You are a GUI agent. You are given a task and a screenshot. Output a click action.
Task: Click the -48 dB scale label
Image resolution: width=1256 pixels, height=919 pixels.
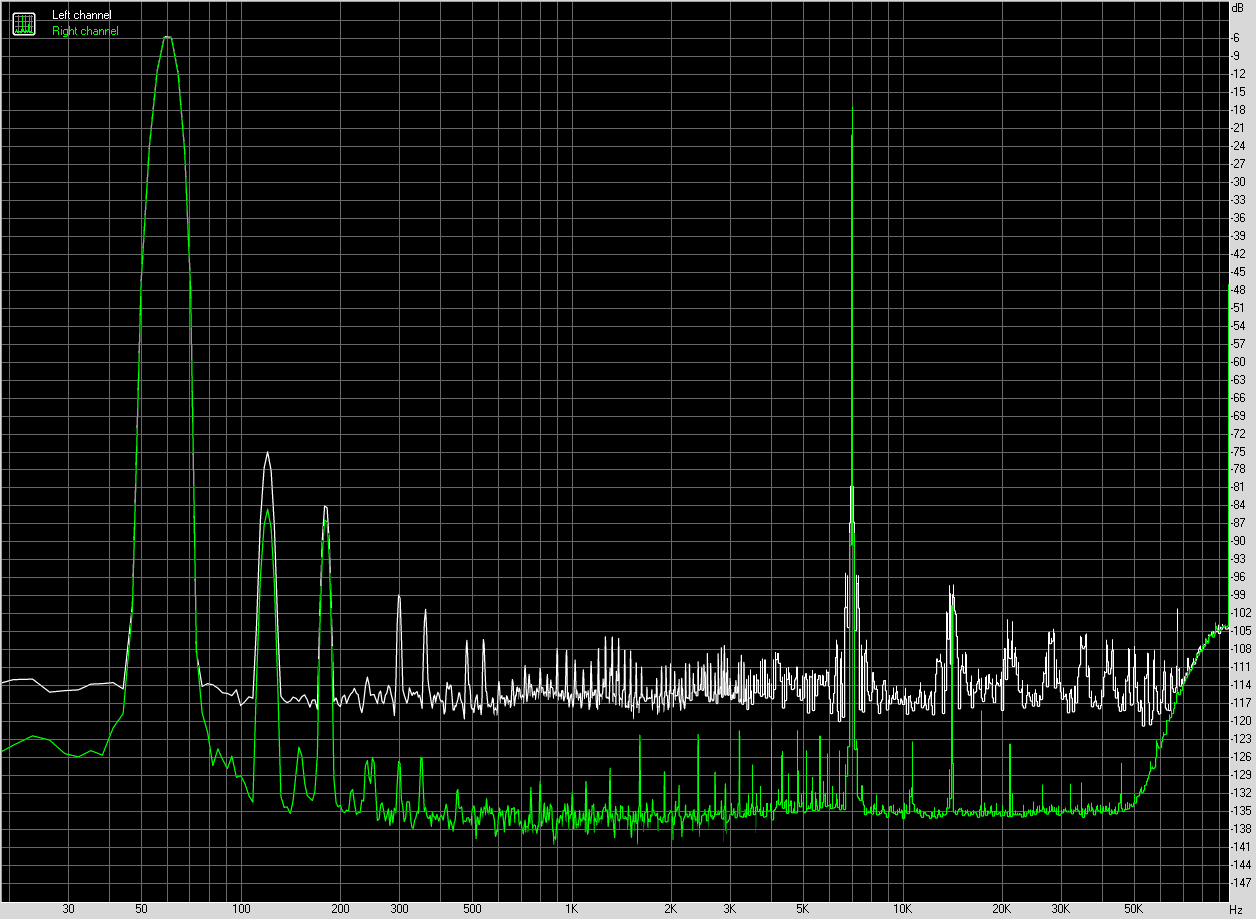(x=1239, y=289)
